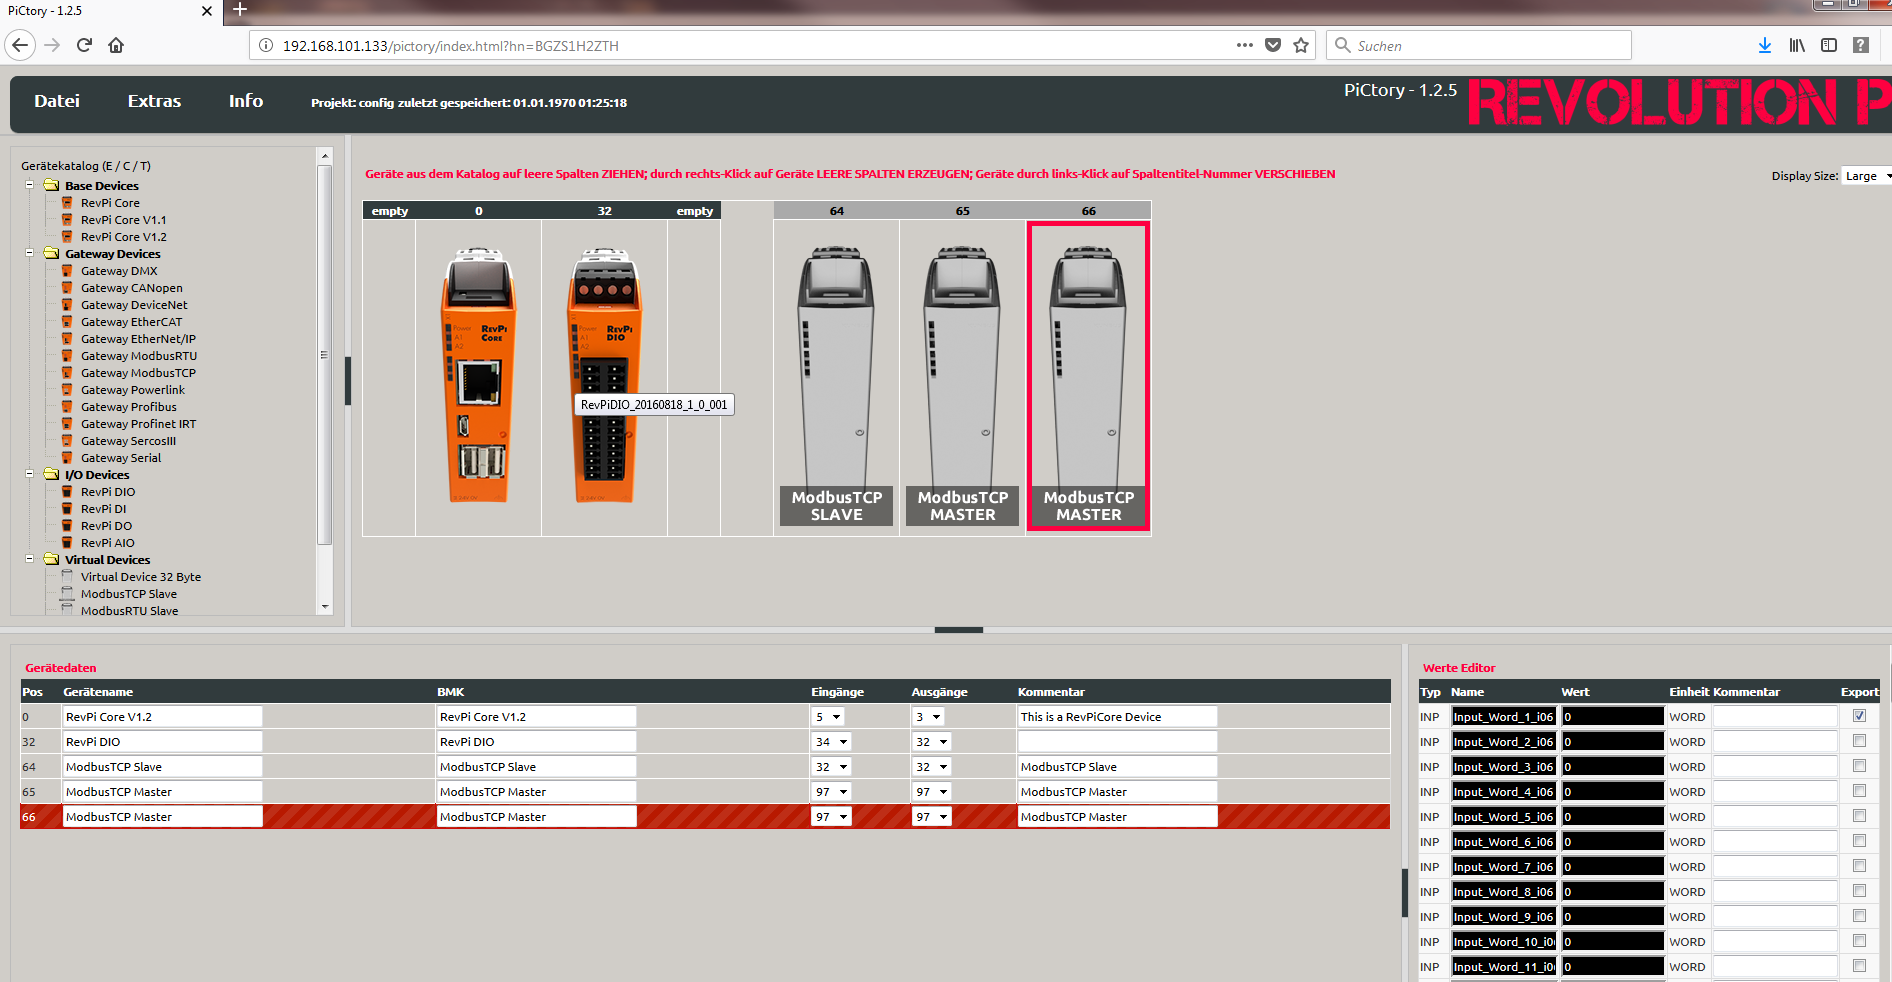Screen dimensions: 1892x982
Task: Select the Virtual Device 32 Byte icon
Action: click(68, 577)
